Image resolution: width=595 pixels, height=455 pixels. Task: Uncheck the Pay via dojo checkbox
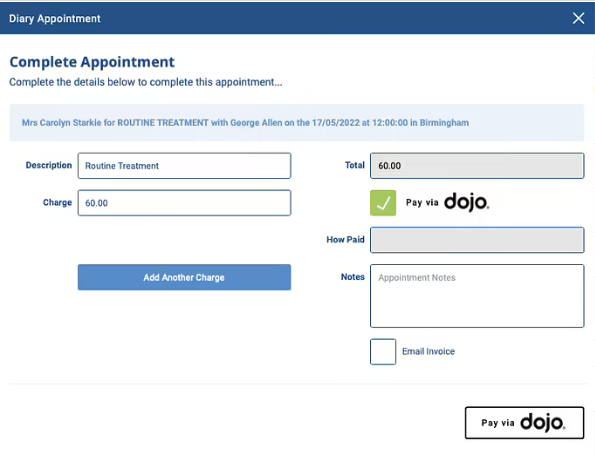[x=383, y=203]
